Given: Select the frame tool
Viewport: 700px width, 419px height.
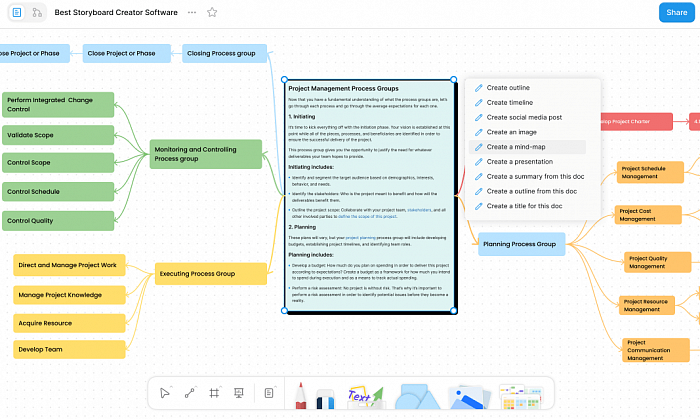Looking at the screenshot, I should pos(214,393).
